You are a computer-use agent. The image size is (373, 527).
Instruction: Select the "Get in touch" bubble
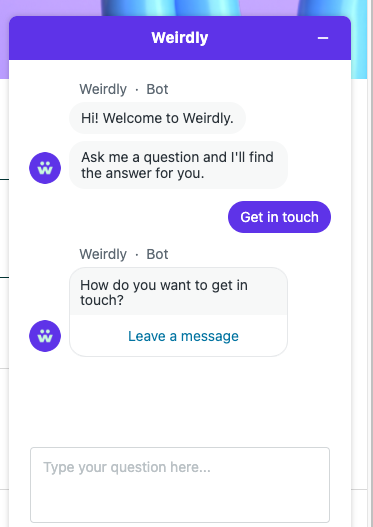[279, 217]
